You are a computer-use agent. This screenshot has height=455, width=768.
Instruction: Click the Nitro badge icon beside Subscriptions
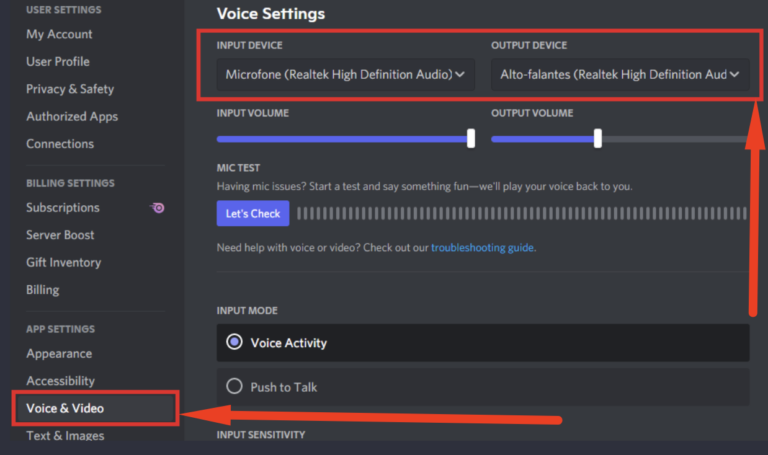[x=157, y=208]
